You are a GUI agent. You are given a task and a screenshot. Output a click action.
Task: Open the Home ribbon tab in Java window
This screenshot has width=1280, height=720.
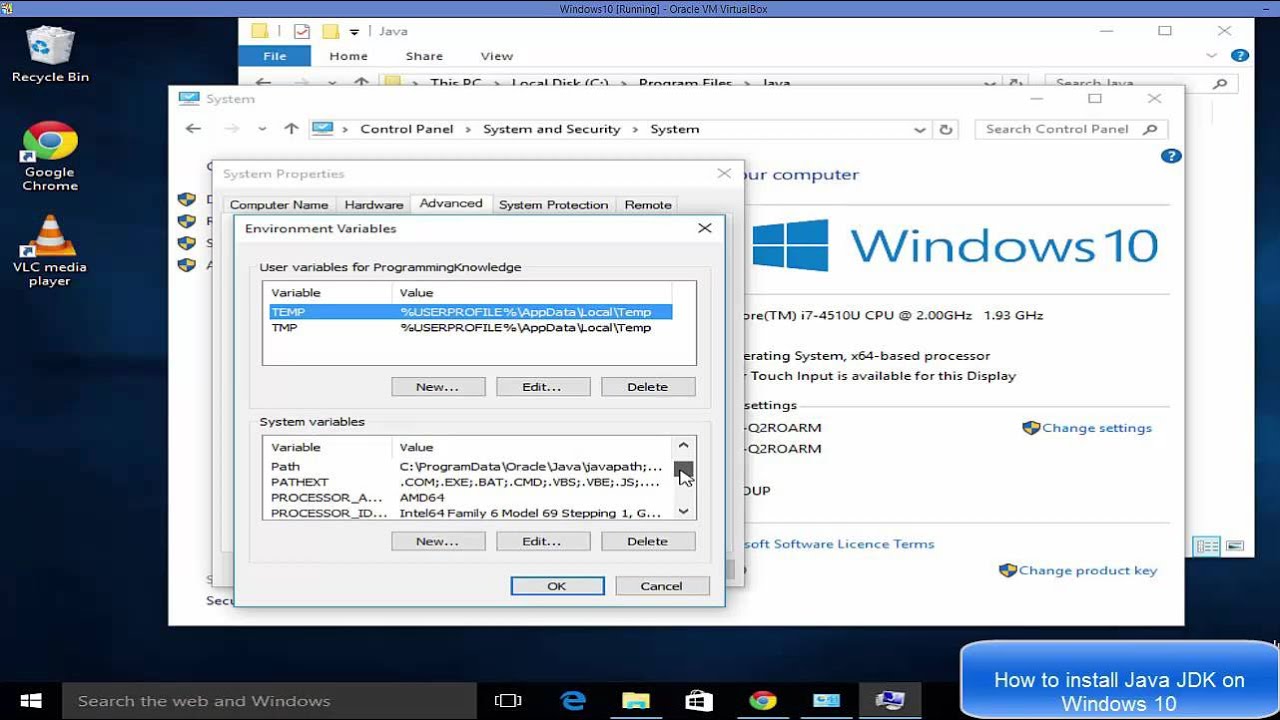tap(349, 56)
